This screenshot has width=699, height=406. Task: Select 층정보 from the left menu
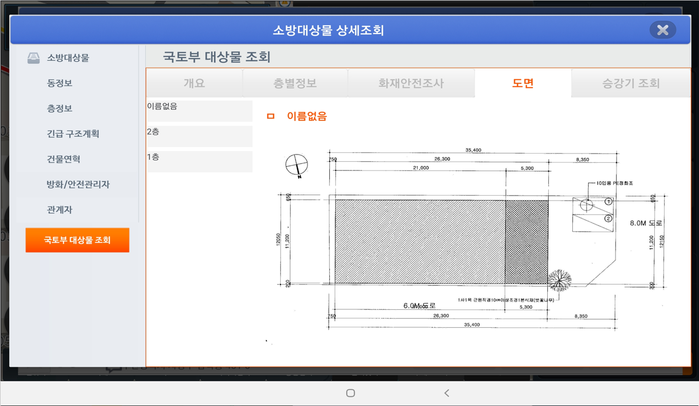point(59,108)
